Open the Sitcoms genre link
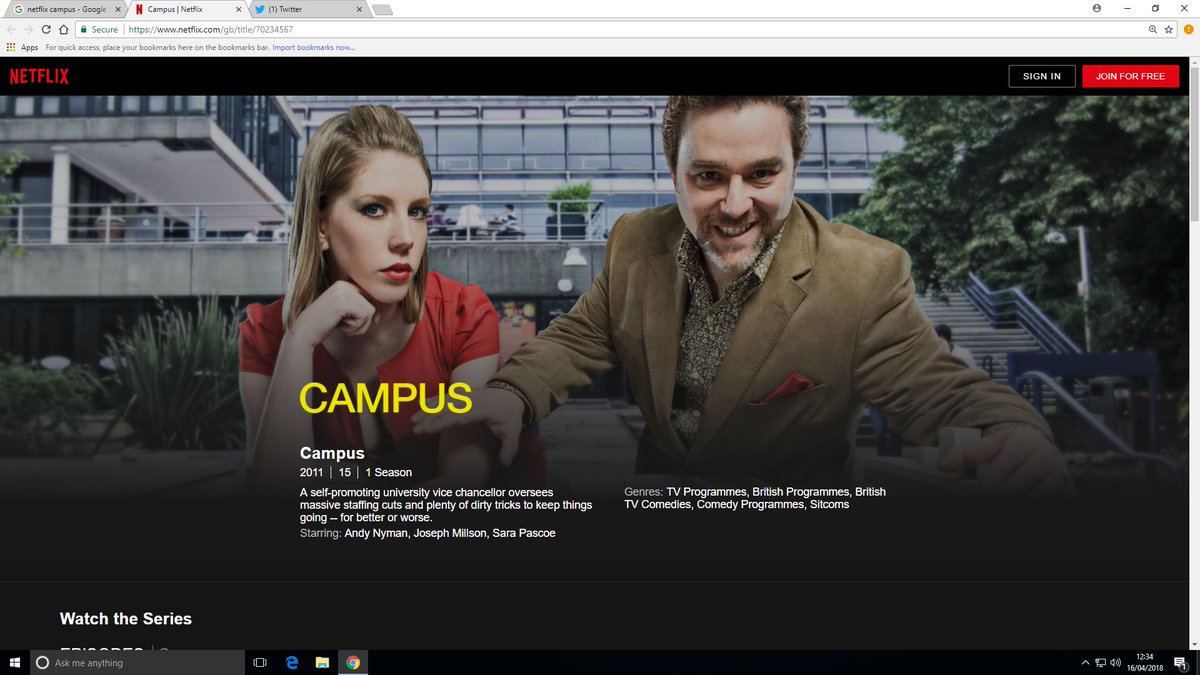This screenshot has height=675, width=1200. (829, 505)
